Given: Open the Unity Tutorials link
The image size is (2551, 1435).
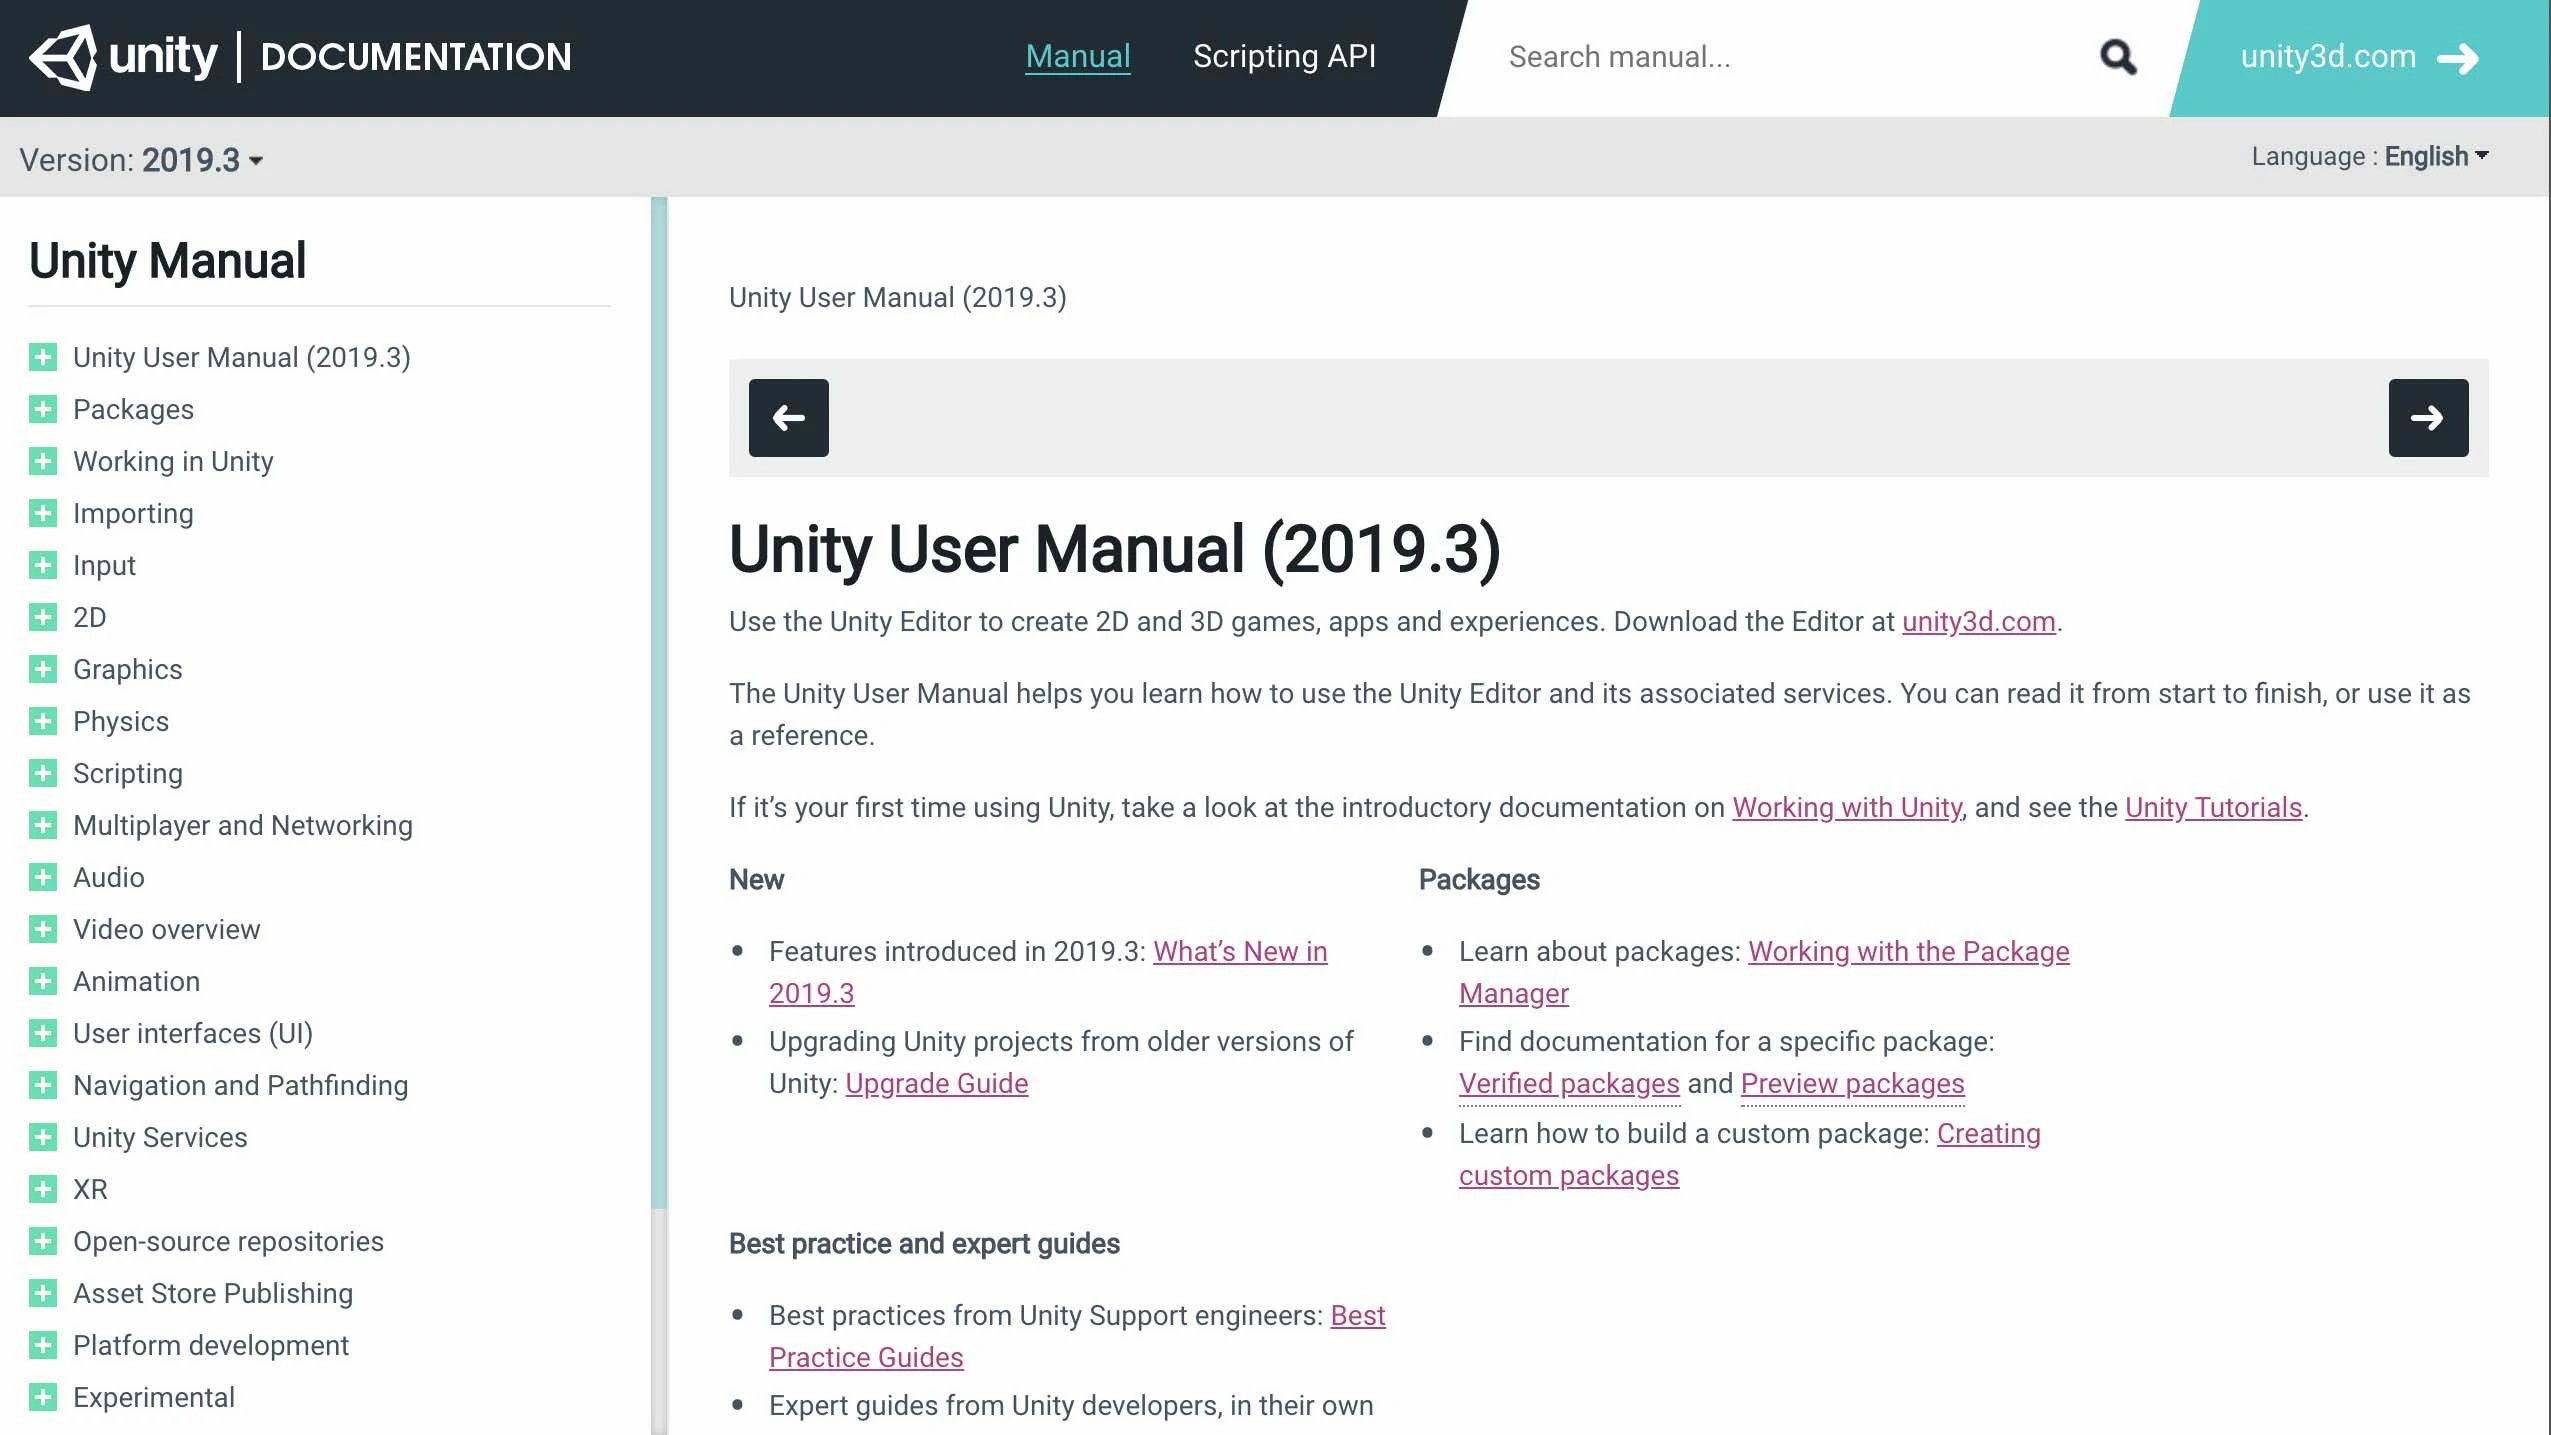Looking at the screenshot, I should tap(2213, 807).
